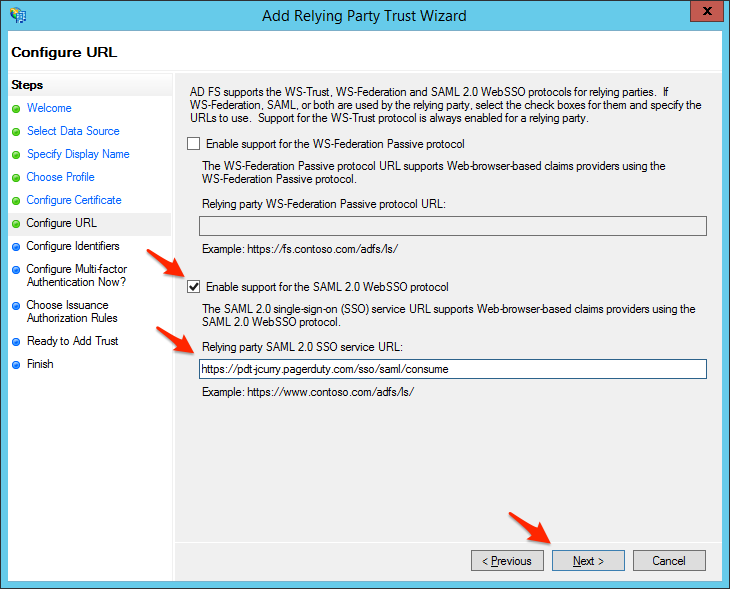Viewport: 730px width, 589px height.
Task: Go to Specify Display Name step
Action: click(x=78, y=154)
